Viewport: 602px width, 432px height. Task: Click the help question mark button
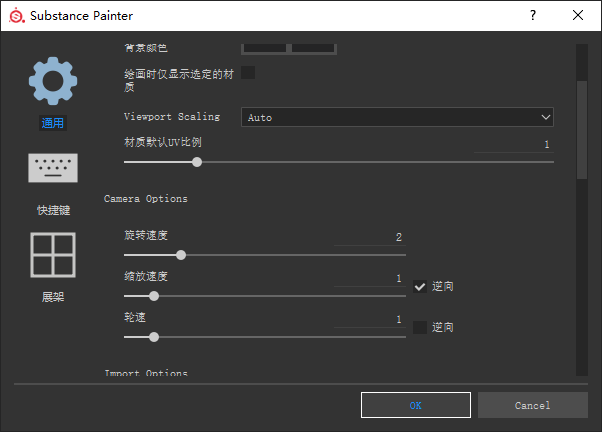(x=532, y=16)
